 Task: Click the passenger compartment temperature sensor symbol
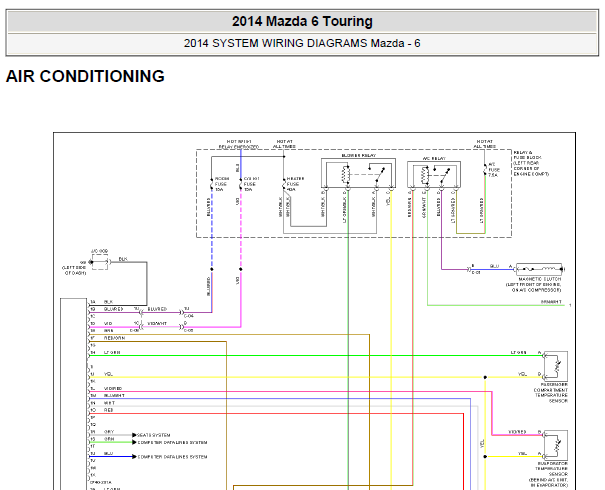click(556, 365)
